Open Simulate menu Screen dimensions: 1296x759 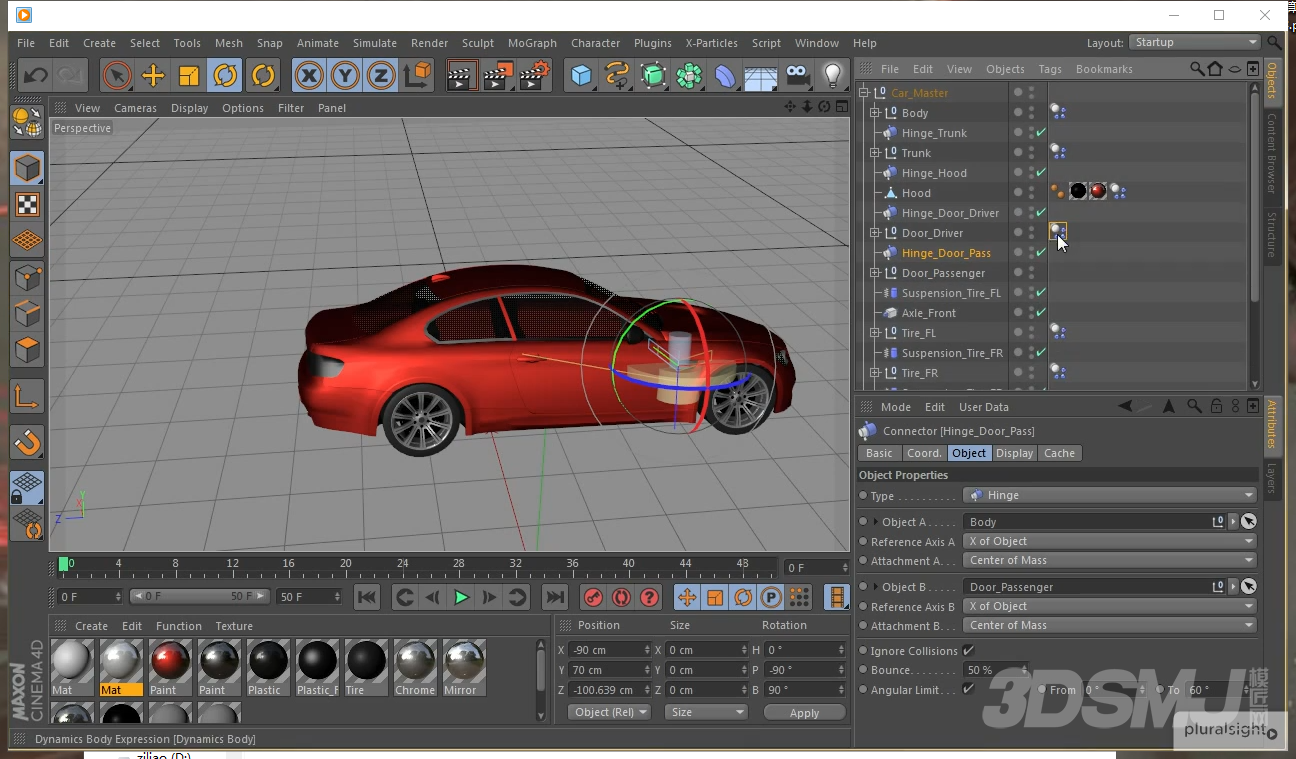pos(375,43)
